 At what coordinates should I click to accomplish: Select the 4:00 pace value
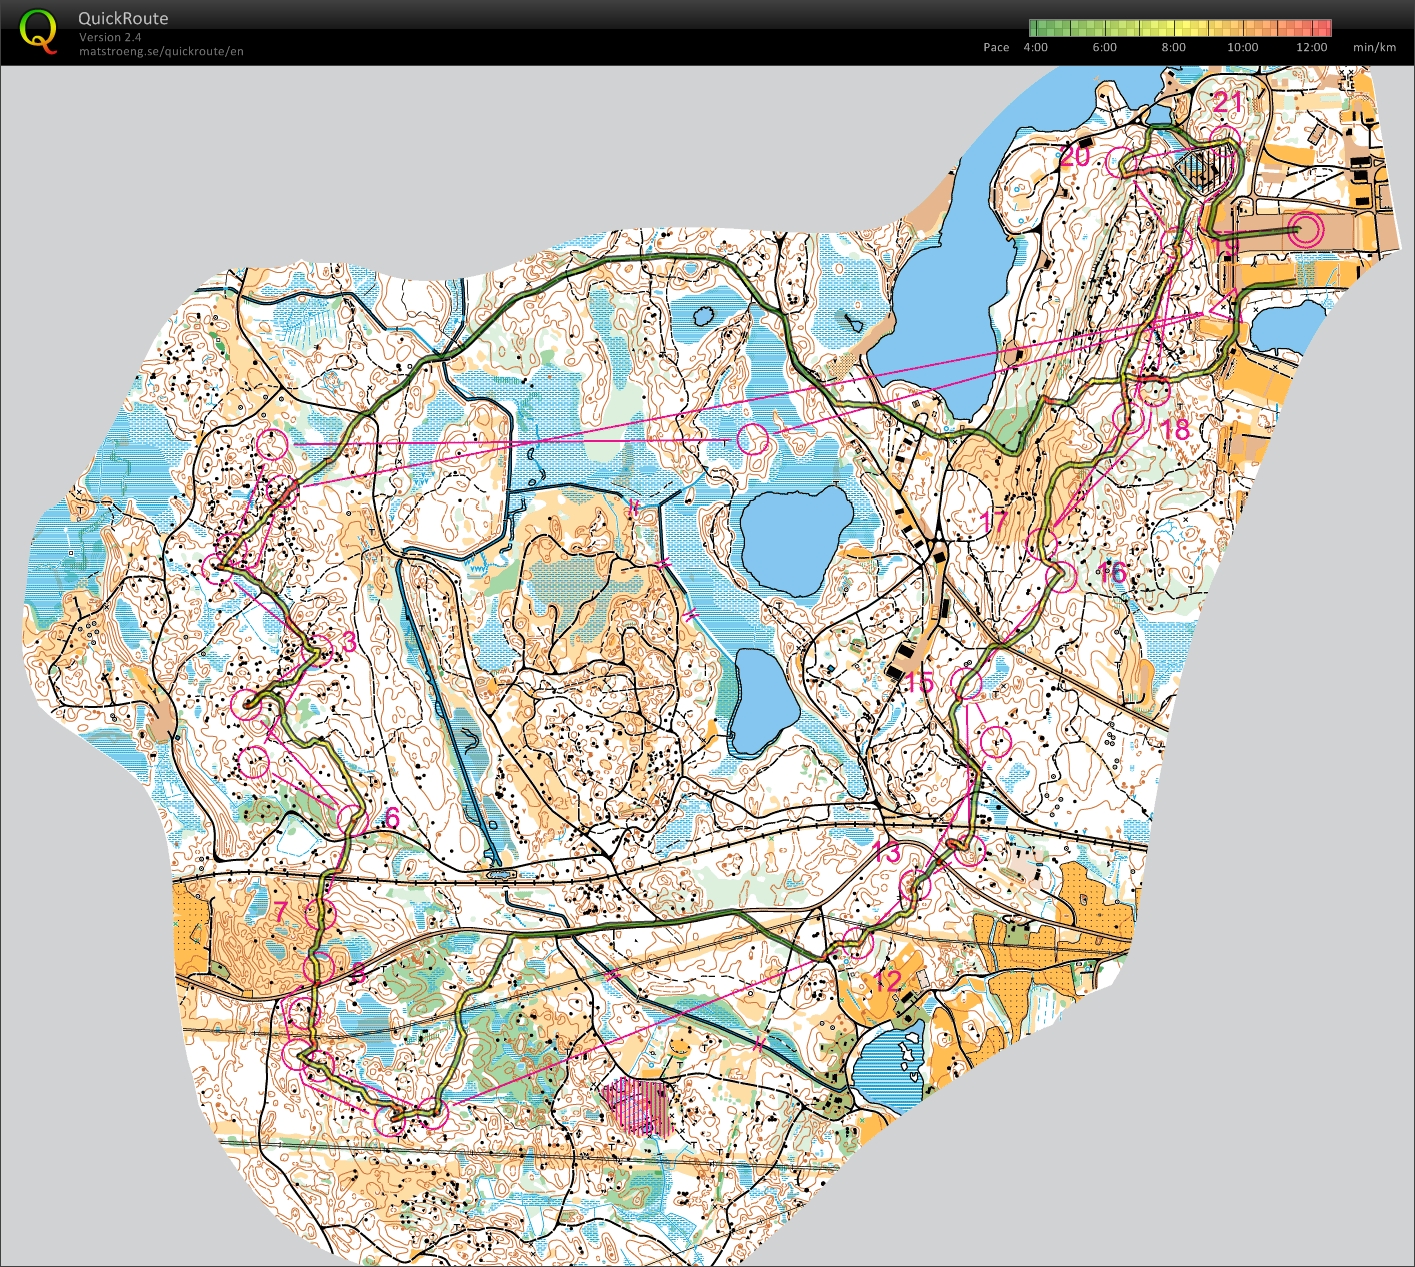click(1036, 47)
